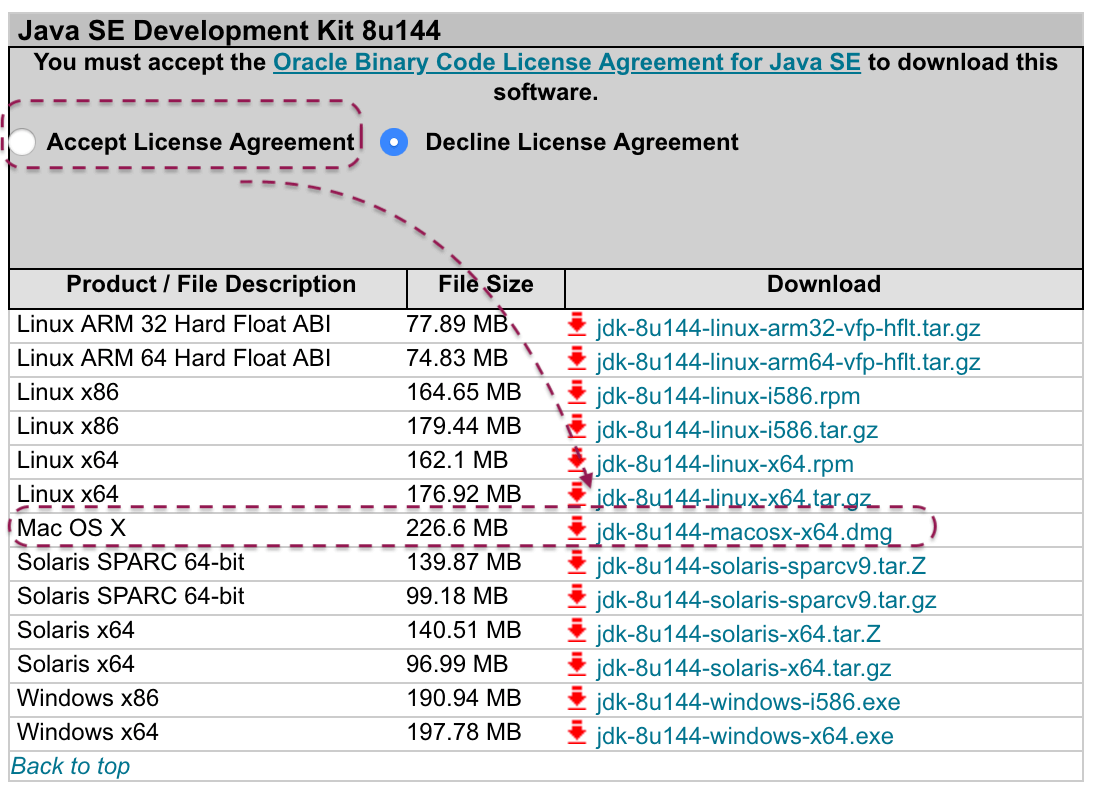Download jdk-8u144-linux-i586.rpm file
Viewport: 1096px width, 788px height.
[728, 396]
